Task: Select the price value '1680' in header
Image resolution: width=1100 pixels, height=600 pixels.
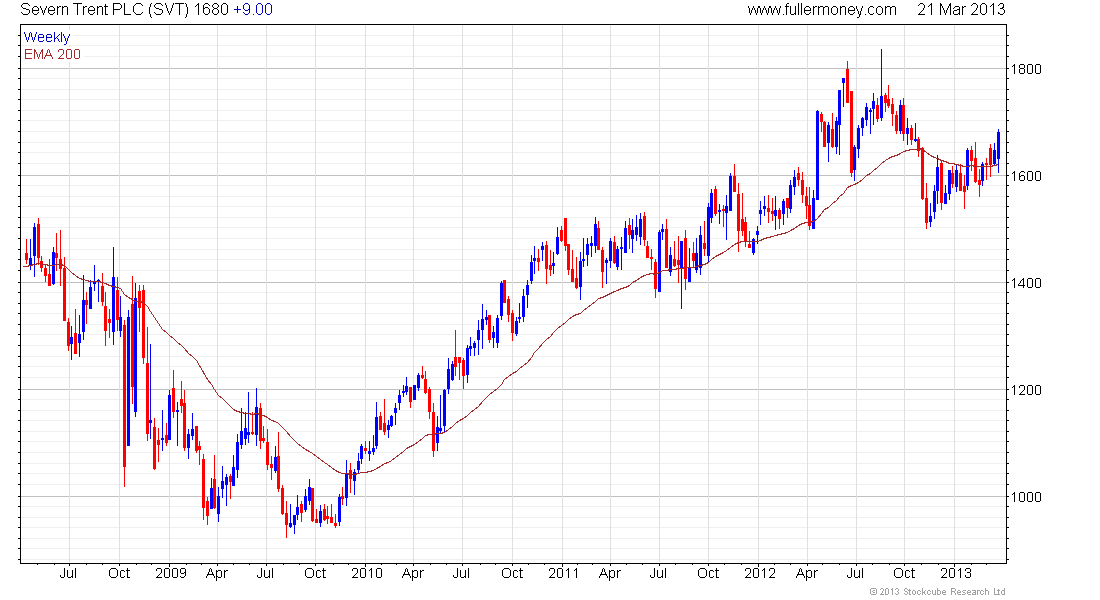Action: click(x=211, y=10)
